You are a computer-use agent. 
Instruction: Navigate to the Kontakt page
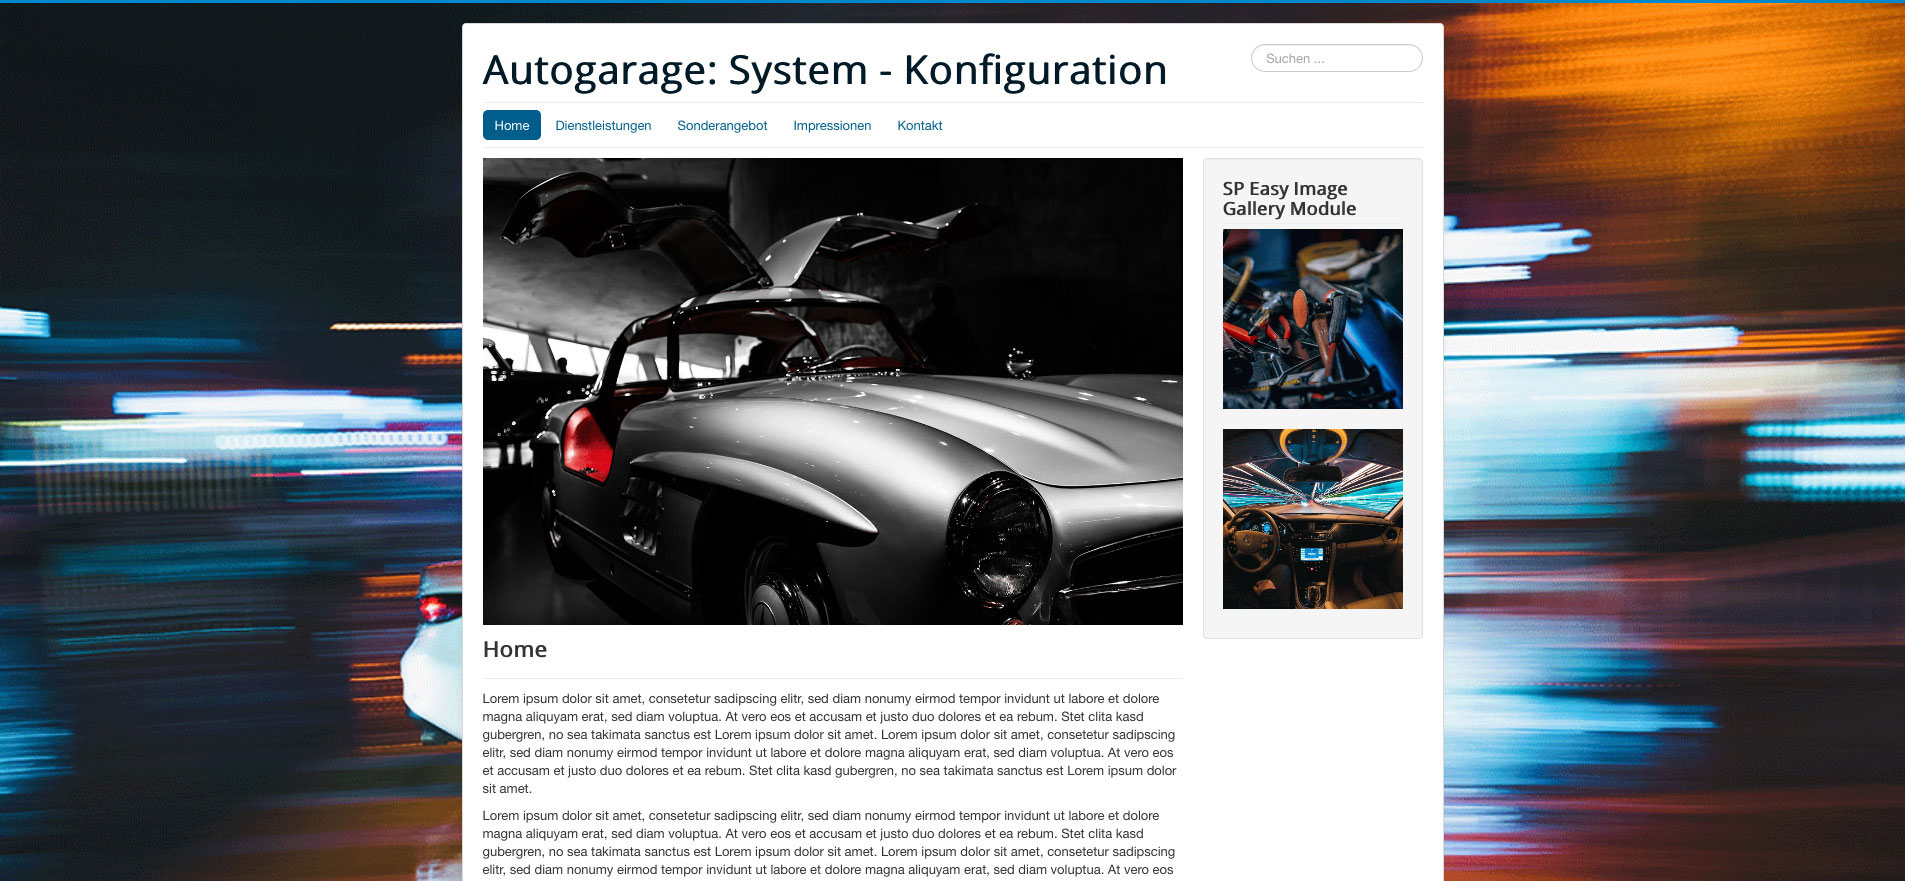[x=919, y=125]
